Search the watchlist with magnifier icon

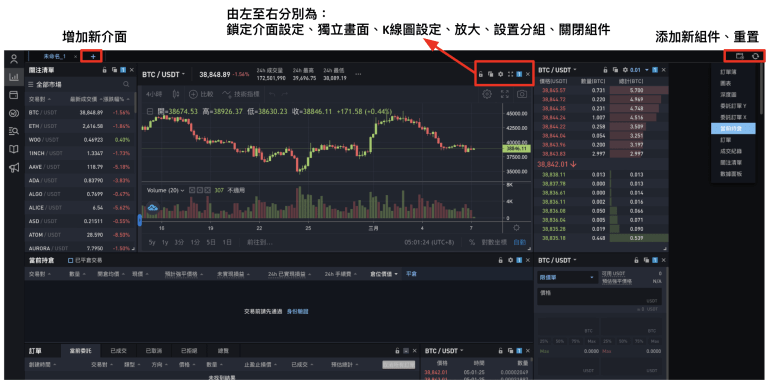(x=126, y=84)
